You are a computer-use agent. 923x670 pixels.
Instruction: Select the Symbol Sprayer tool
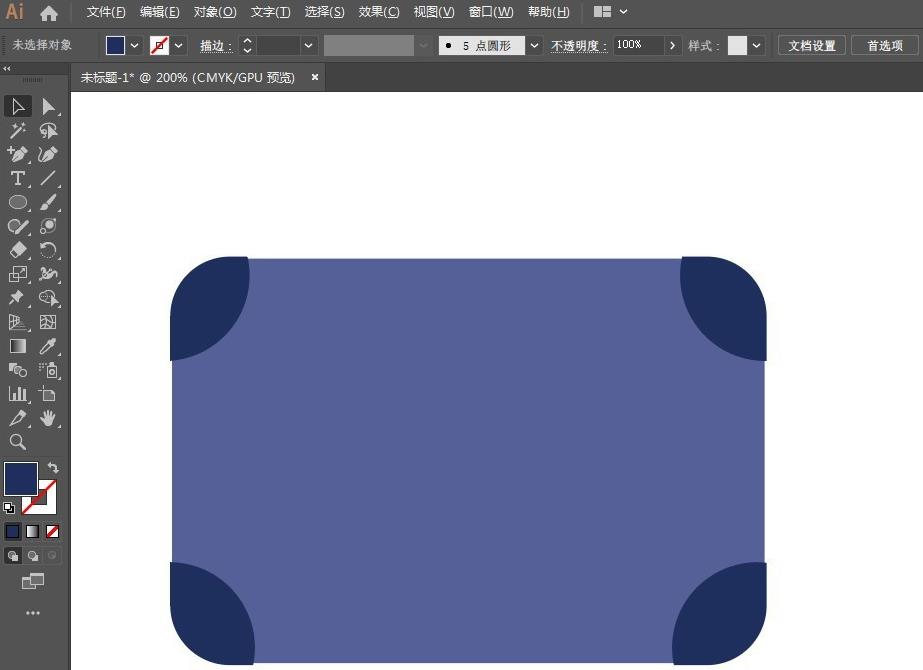[x=48, y=370]
